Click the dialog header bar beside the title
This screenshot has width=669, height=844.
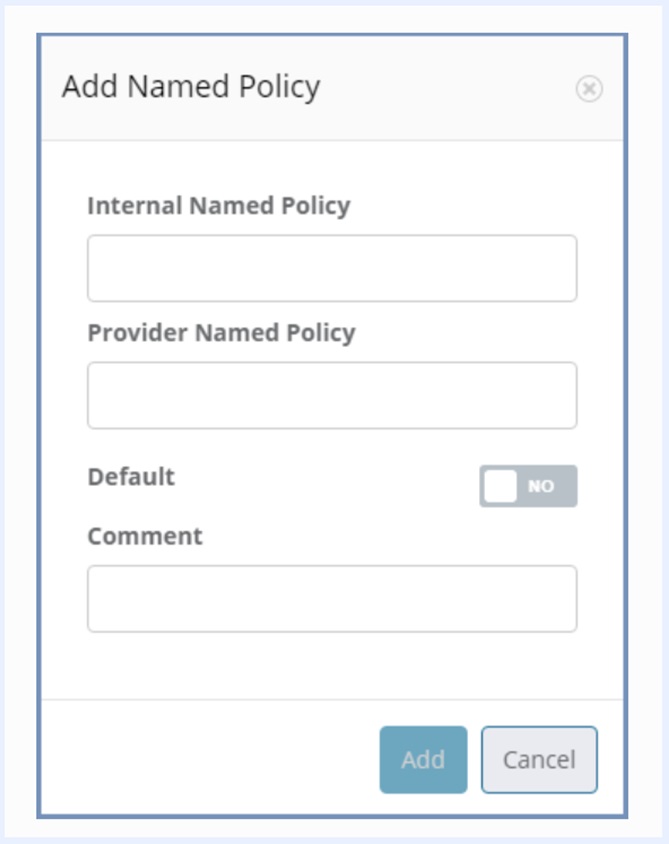pos(450,88)
